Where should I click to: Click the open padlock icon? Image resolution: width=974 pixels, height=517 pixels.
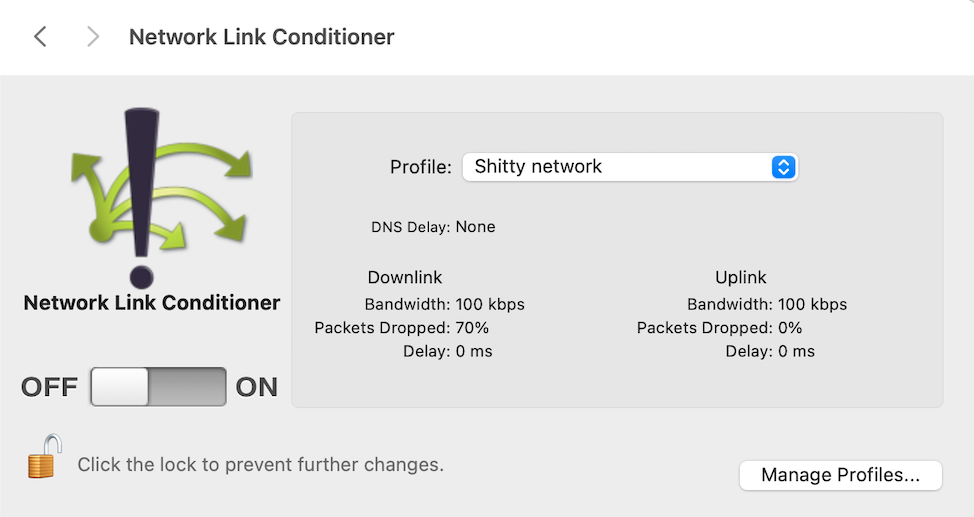[x=44, y=456]
